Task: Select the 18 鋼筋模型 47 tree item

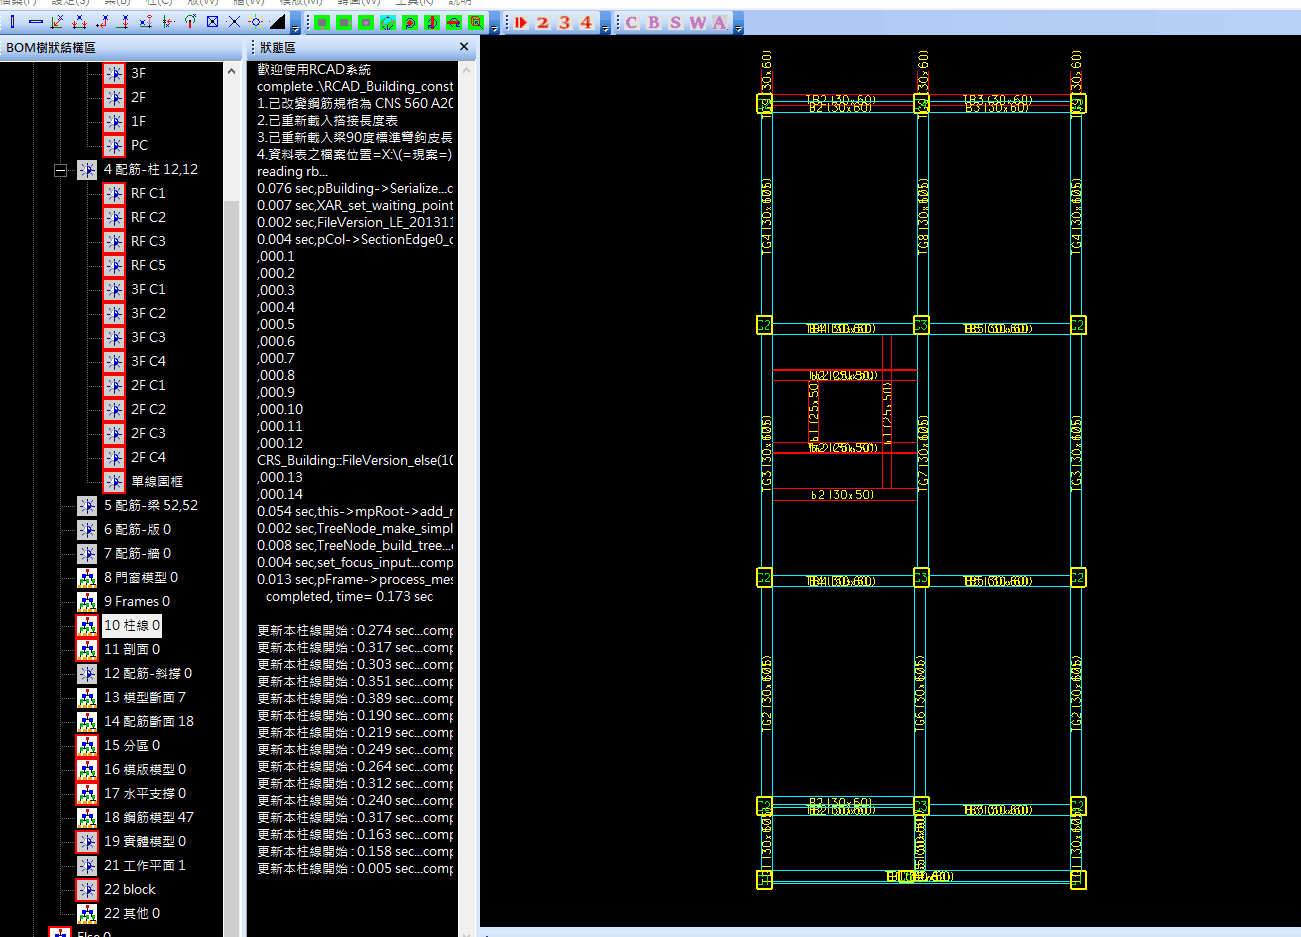Action: (x=148, y=817)
